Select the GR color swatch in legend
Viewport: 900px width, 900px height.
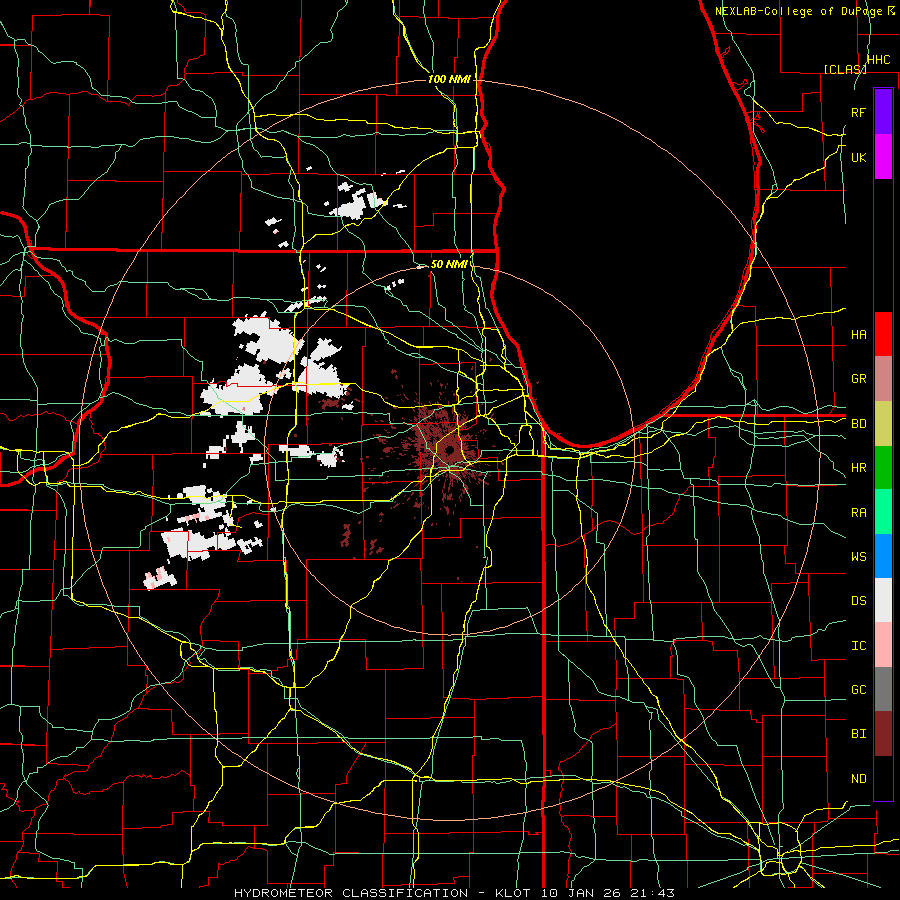click(883, 379)
